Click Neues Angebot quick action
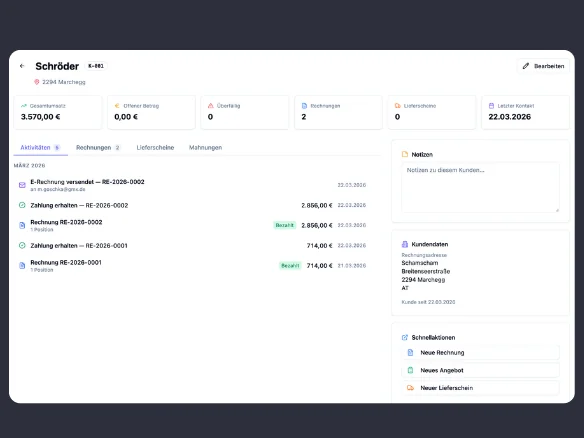This screenshot has width=584, height=438. [480, 370]
